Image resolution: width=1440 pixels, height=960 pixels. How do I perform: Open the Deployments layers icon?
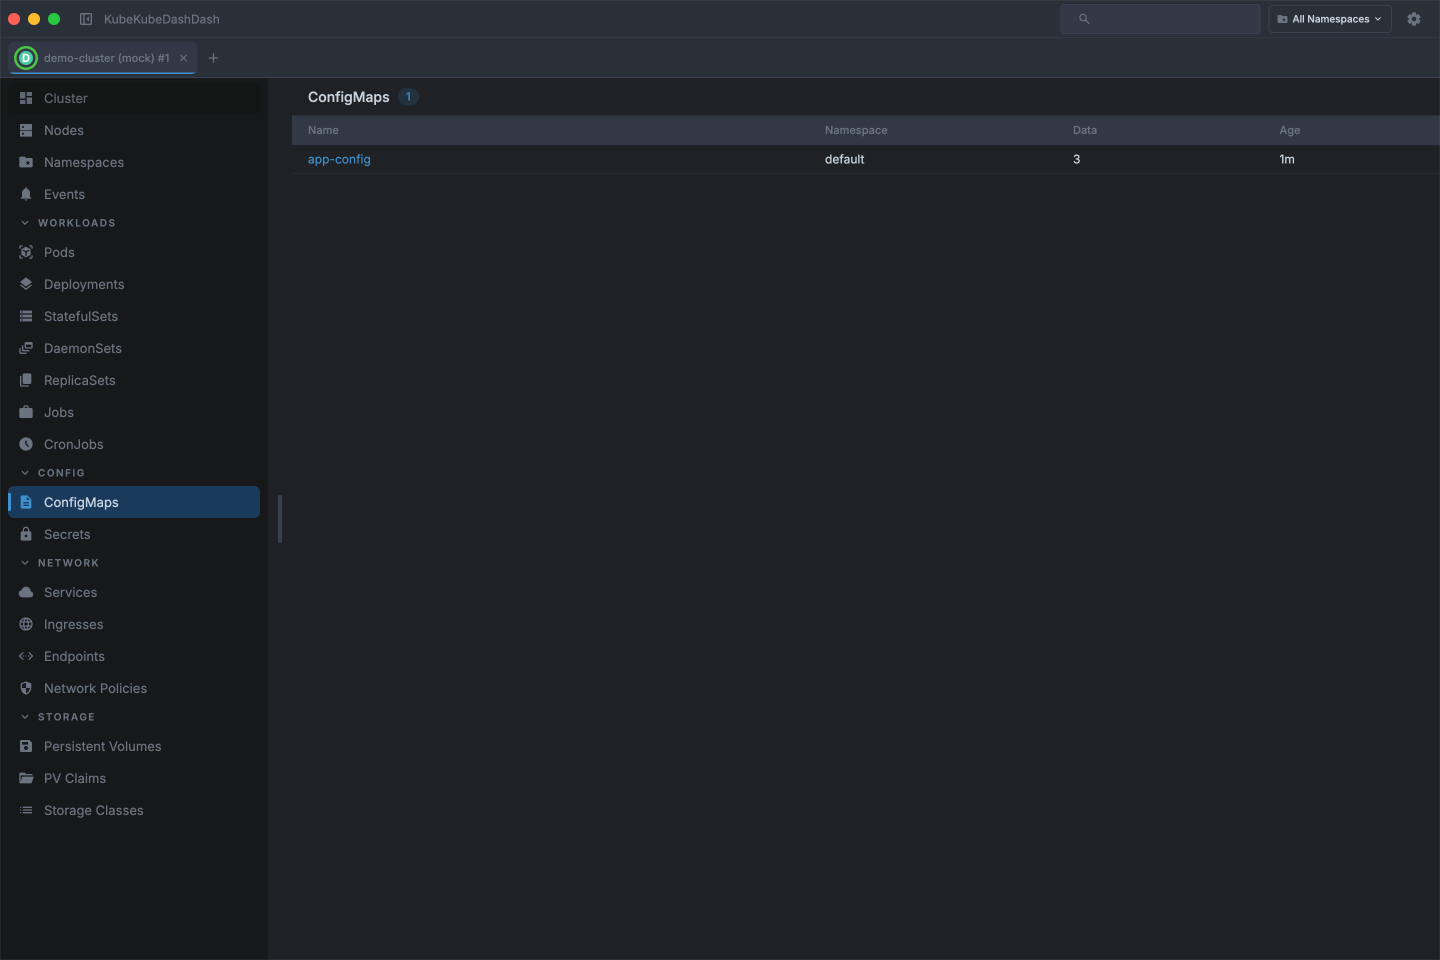click(26, 284)
